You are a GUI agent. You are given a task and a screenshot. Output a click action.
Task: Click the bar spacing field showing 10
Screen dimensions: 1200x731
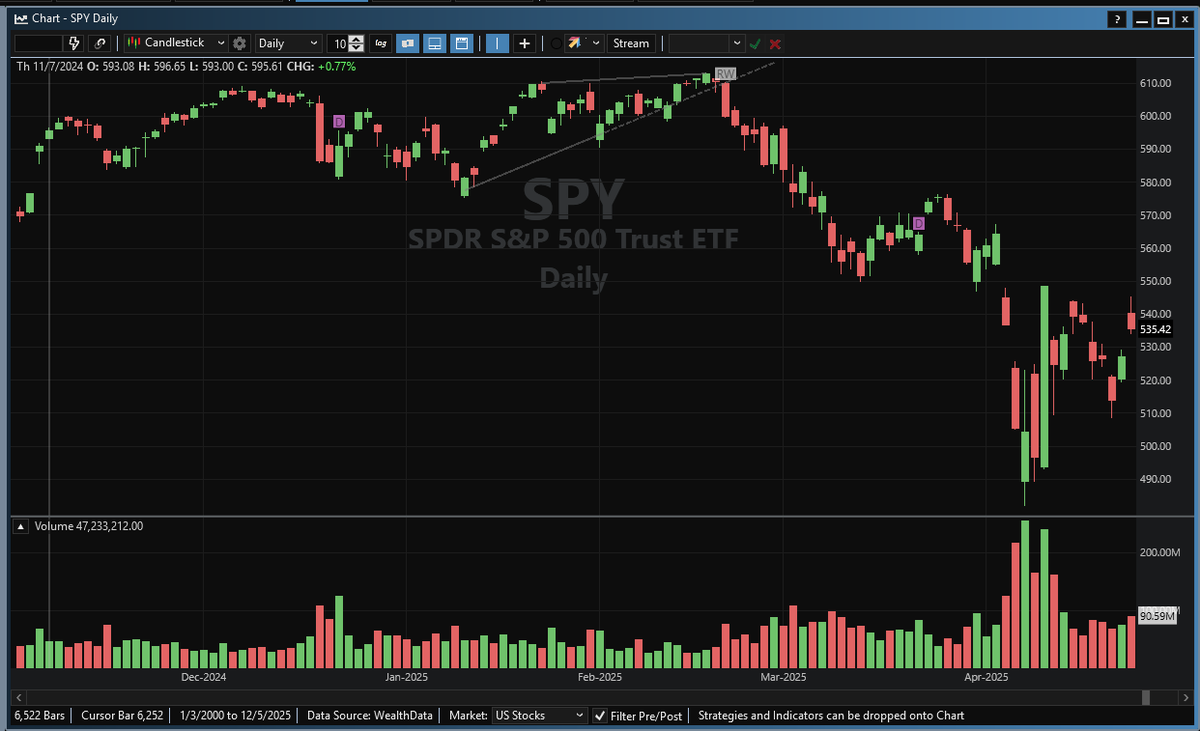339,43
